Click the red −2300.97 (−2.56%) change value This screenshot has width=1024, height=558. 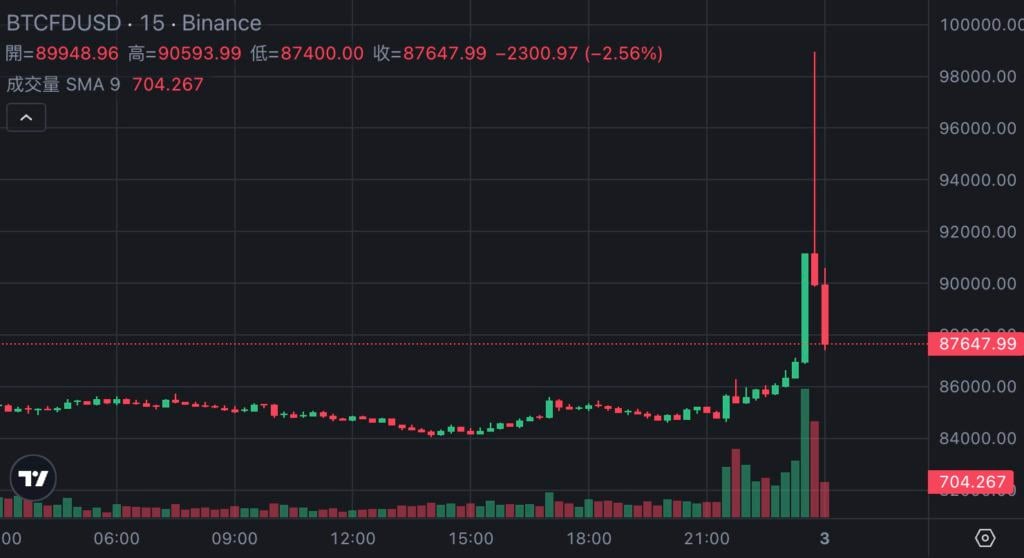tap(579, 53)
